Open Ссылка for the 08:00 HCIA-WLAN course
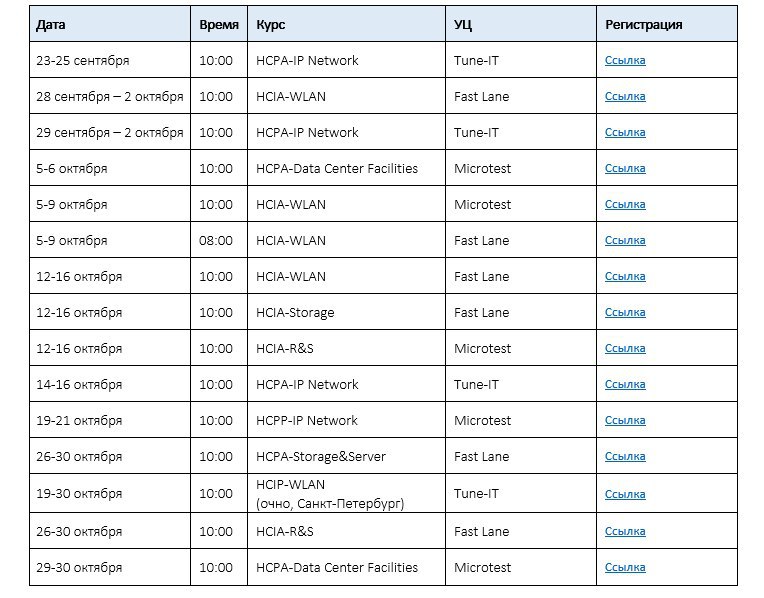 [x=625, y=240]
